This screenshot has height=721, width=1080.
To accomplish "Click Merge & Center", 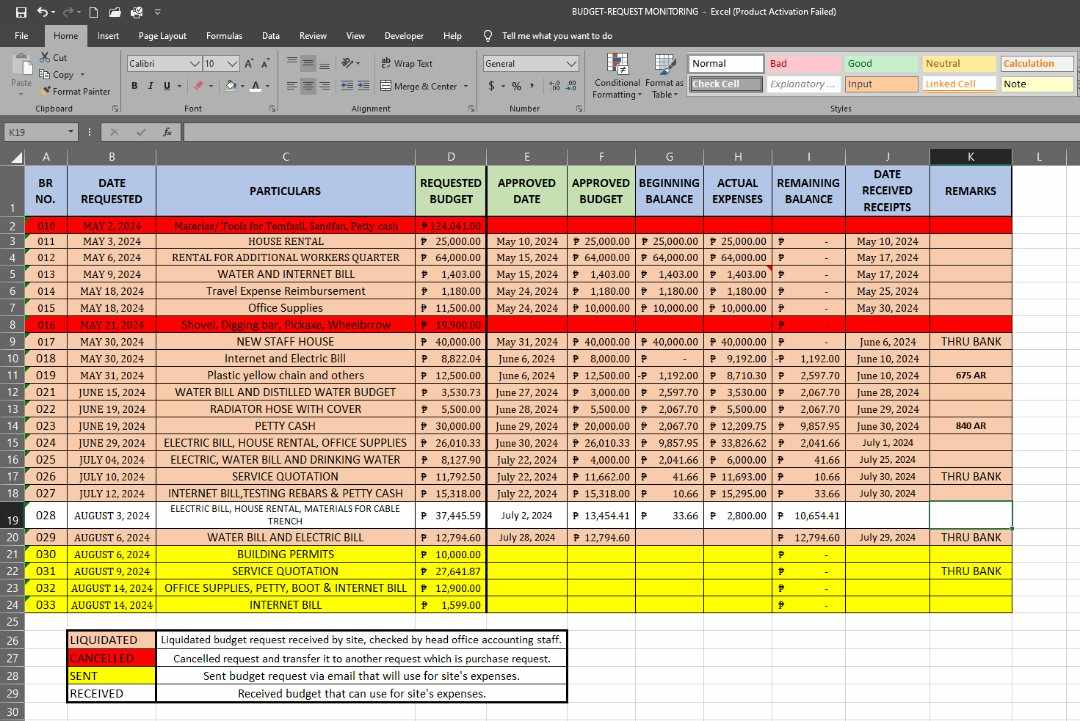I will (x=419, y=86).
